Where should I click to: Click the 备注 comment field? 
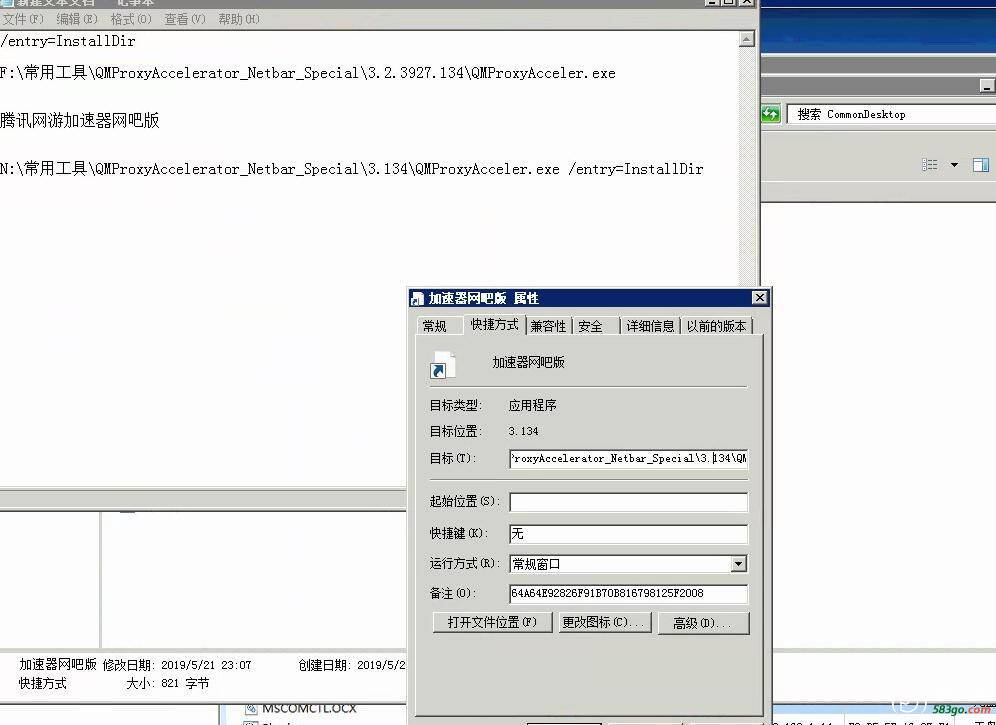[628, 593]
